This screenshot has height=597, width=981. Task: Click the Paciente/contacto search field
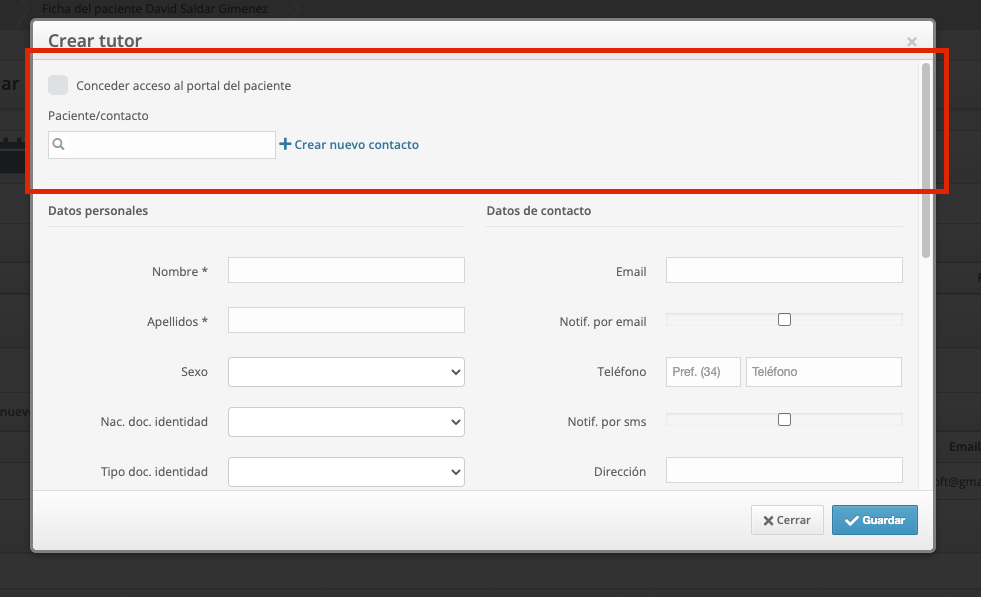tap(162, 145)
